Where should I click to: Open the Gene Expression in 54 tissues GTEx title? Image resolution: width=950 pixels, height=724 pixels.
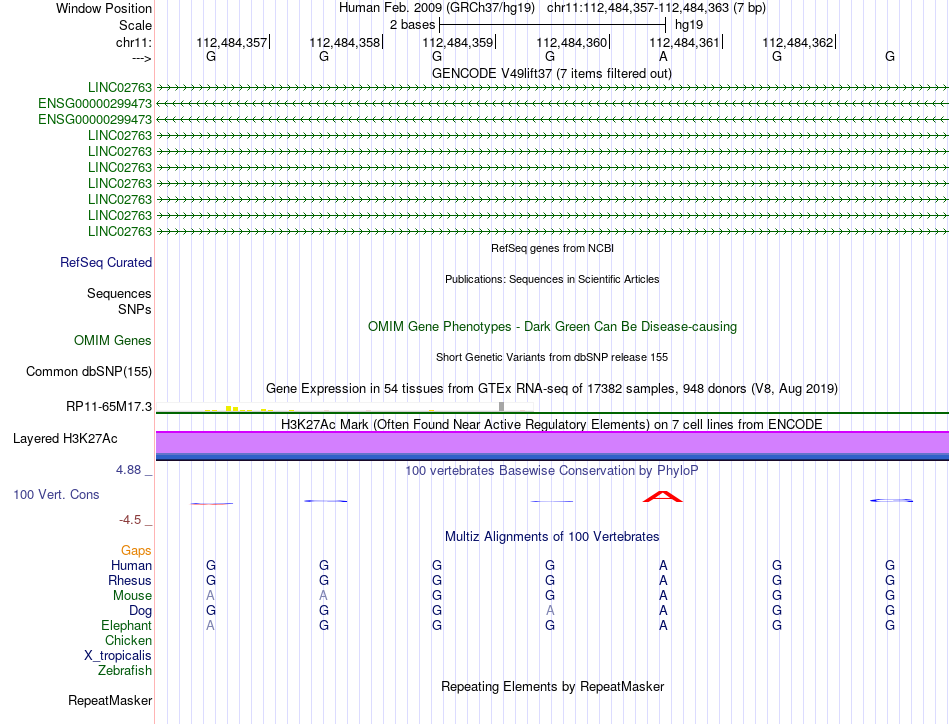point(552,388)
